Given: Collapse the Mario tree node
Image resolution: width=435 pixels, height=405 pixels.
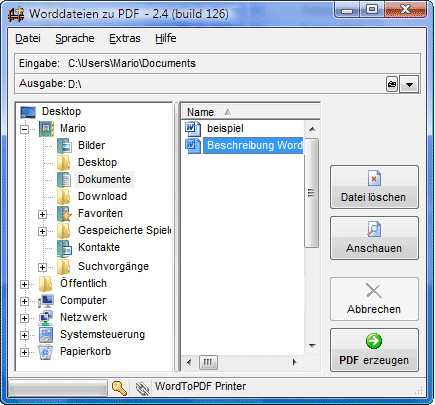Looking at the screenshot, I should [24, 129].
